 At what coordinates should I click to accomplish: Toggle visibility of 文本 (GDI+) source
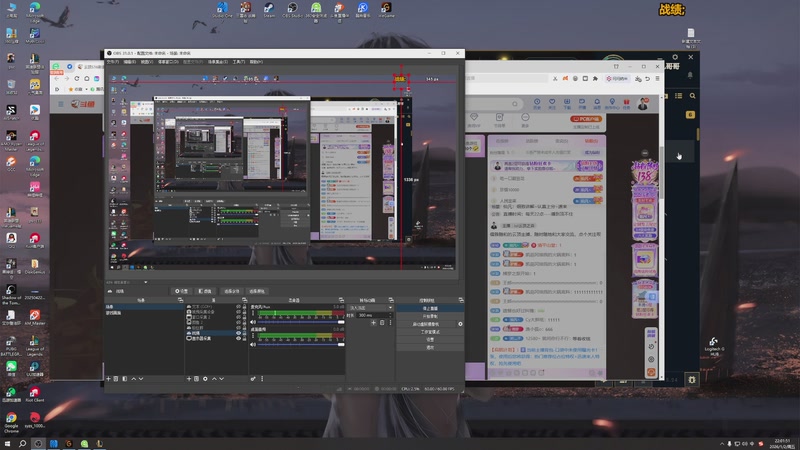coord(238,306)
